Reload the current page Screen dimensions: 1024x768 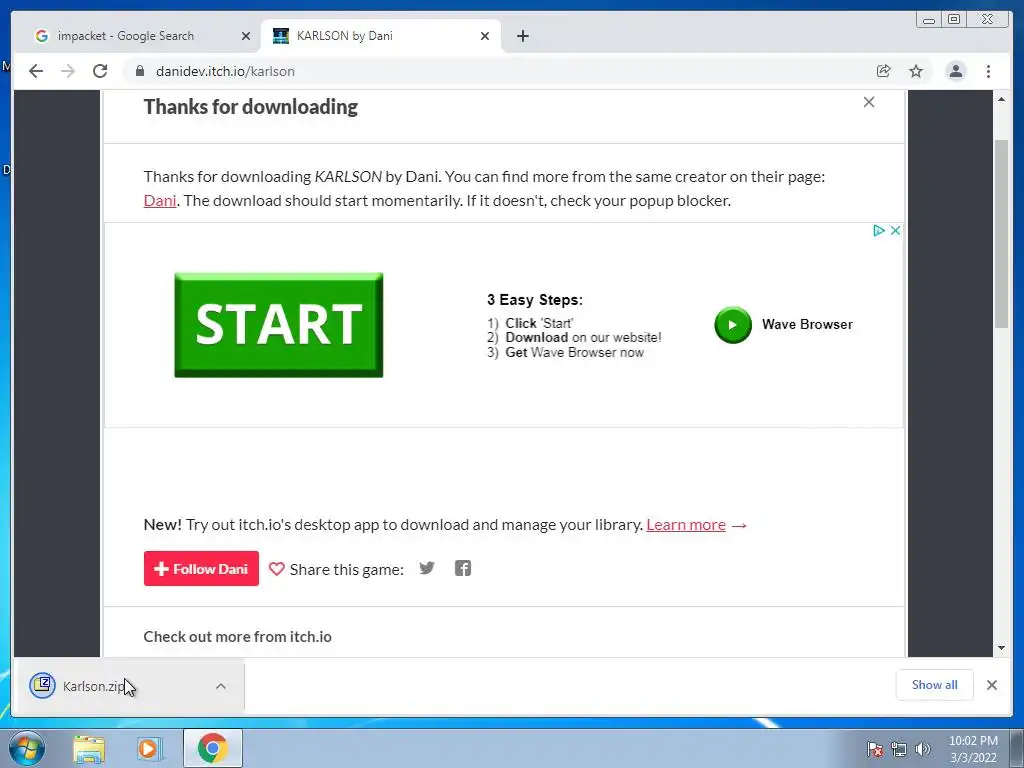coord(100,71)
